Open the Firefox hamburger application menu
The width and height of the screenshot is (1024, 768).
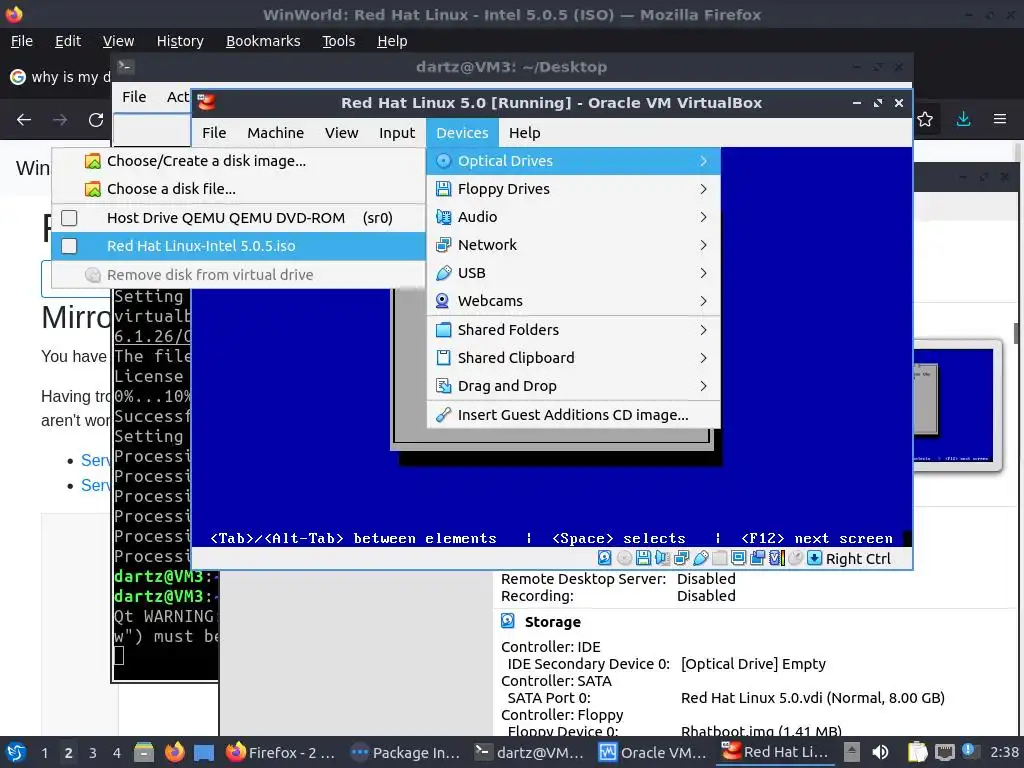pos(1000,120)
